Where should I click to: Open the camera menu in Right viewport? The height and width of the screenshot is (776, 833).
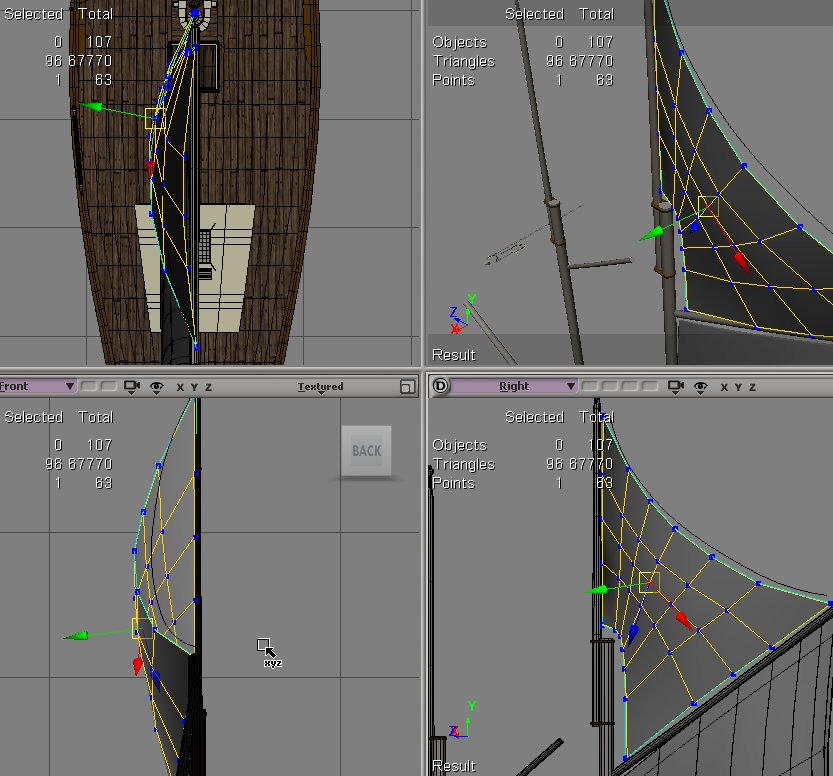click(x=675, y=386)
